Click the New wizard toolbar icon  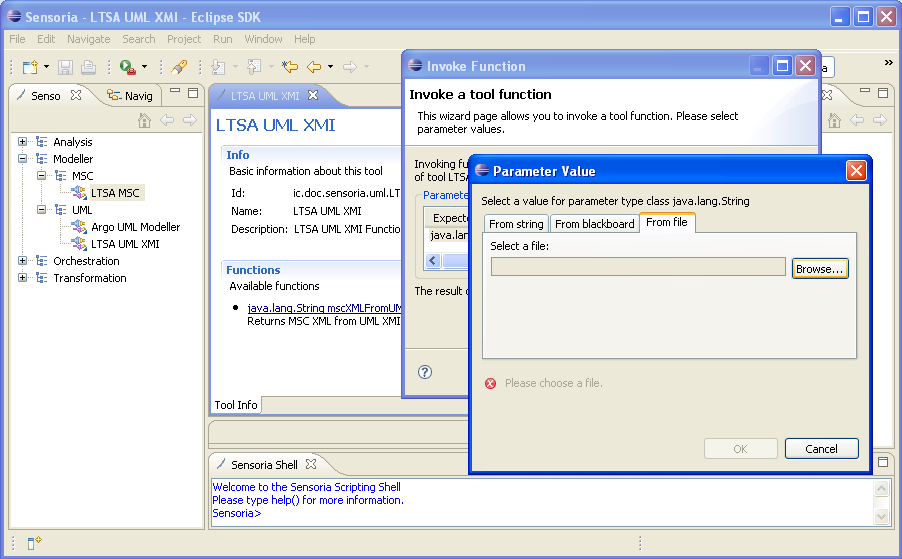[x=30, y=67]
